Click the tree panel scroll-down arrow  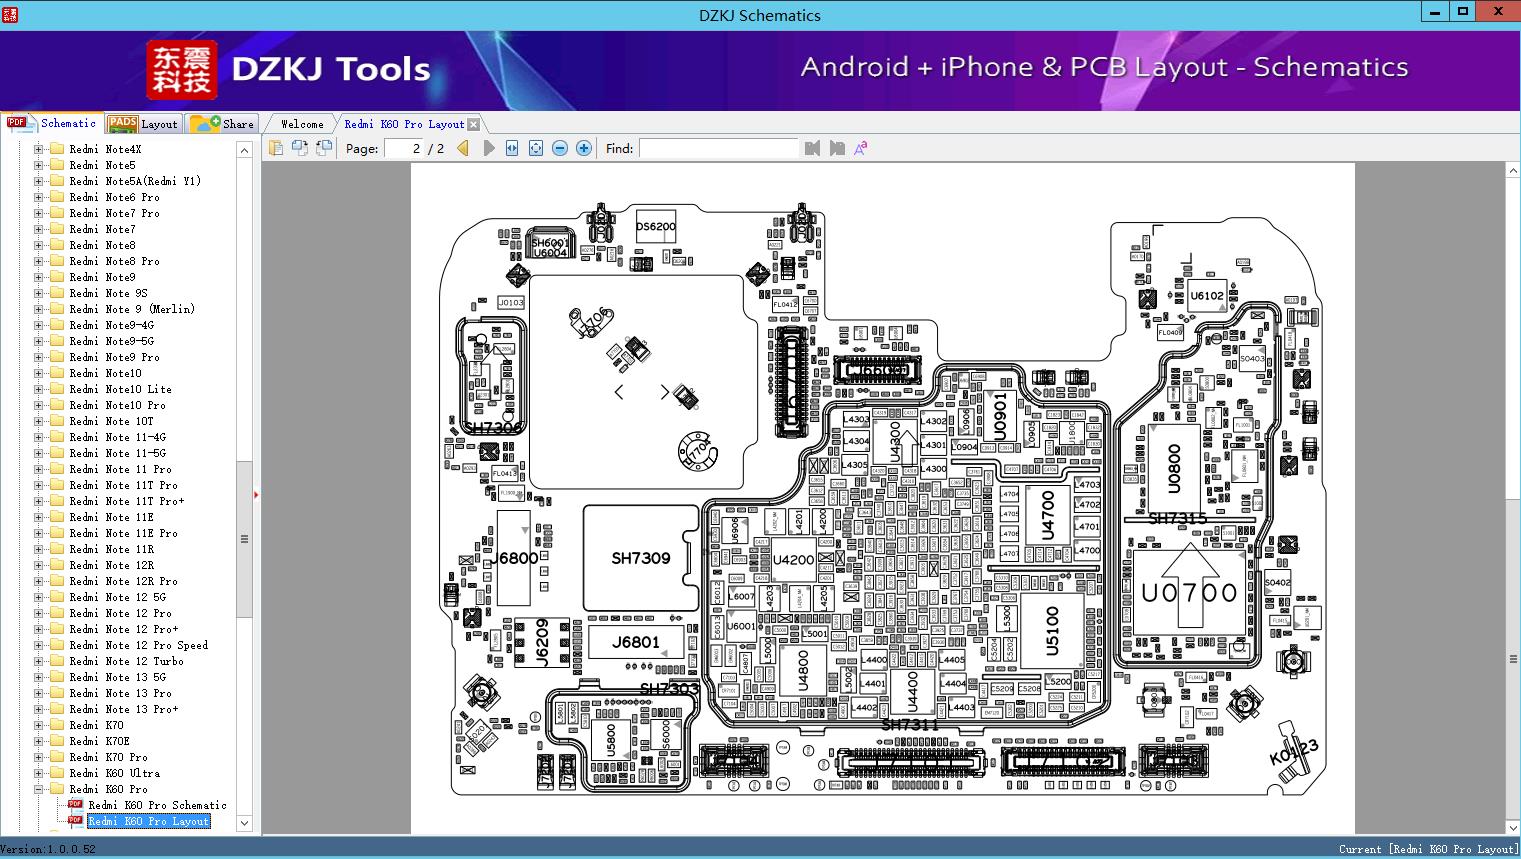click(244, 823)
